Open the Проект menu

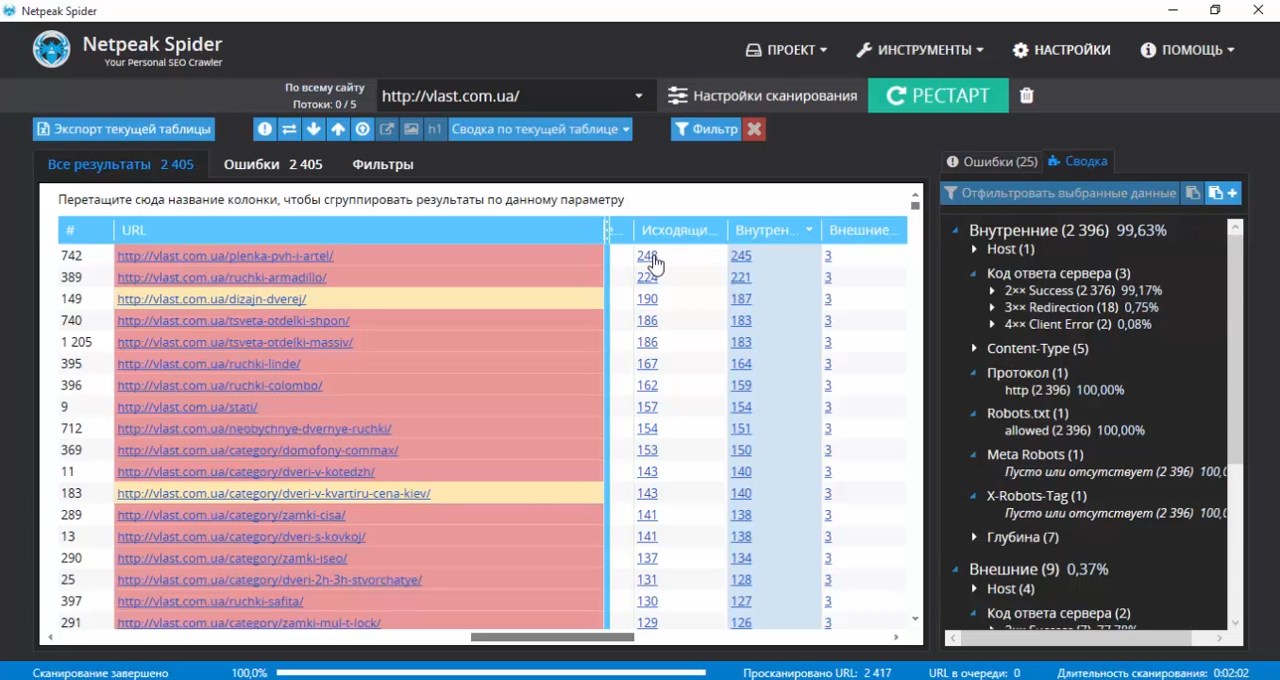point(786,50)
